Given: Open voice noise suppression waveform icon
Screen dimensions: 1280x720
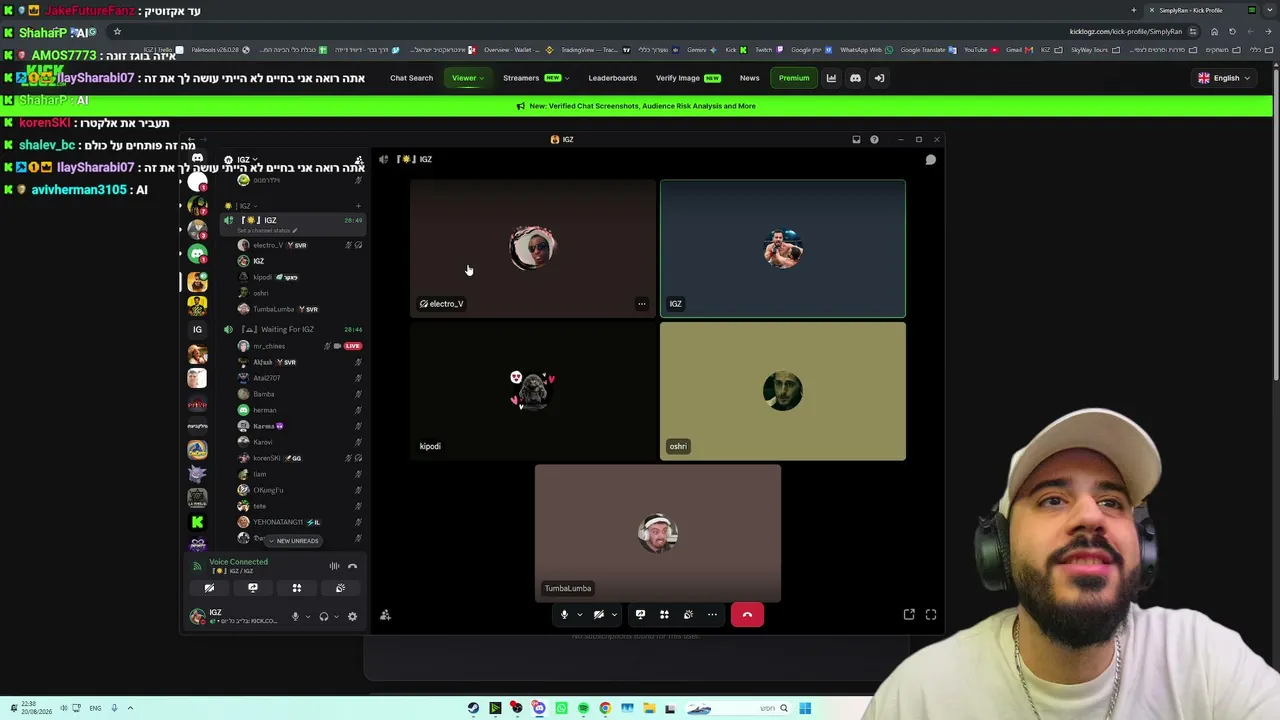Looking at the screenshot, I should pos(334,566).
